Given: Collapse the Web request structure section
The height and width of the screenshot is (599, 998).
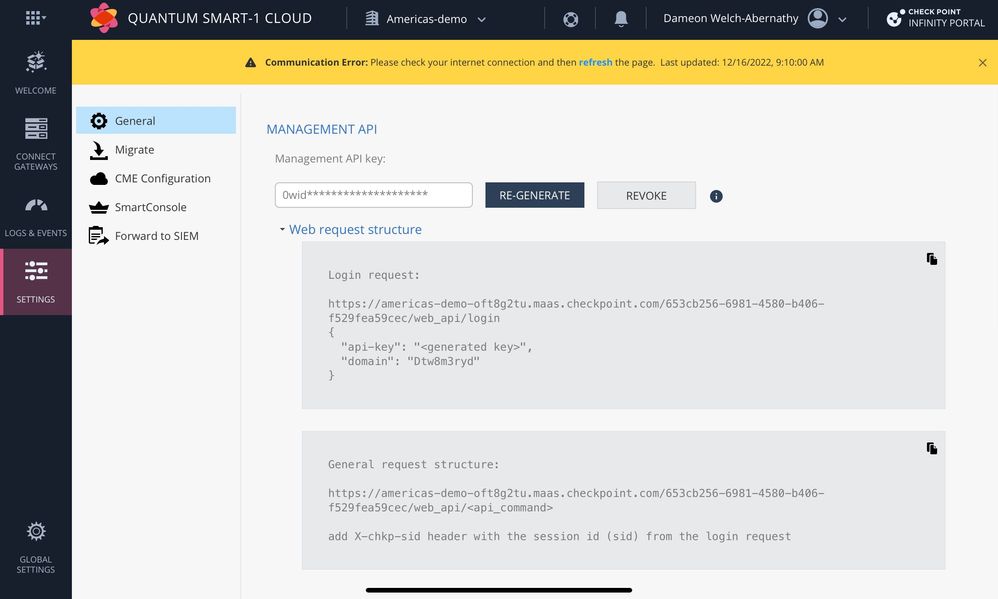Looking at the screenshot, I should (x=350, y=229).
